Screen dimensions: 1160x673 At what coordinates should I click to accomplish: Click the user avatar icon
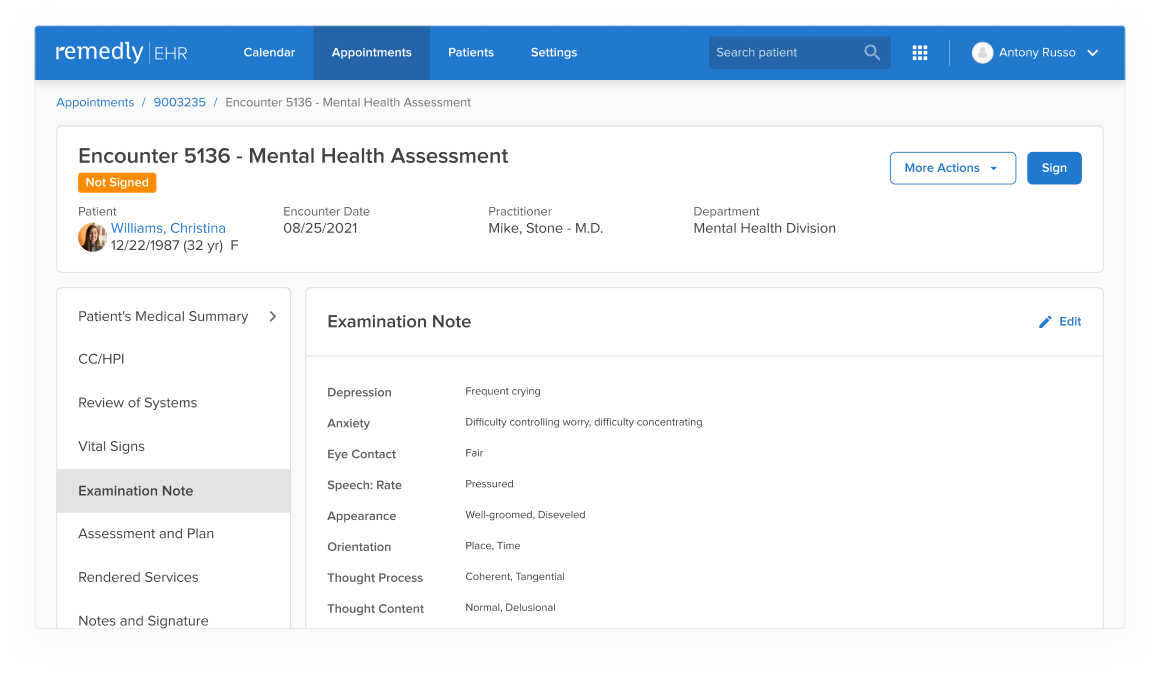pyautogui.click(x=982, y=53)
